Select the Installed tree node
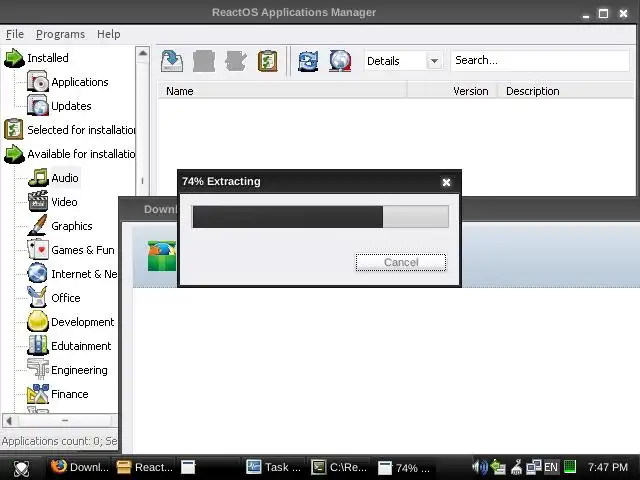 (x=48, y=58)
